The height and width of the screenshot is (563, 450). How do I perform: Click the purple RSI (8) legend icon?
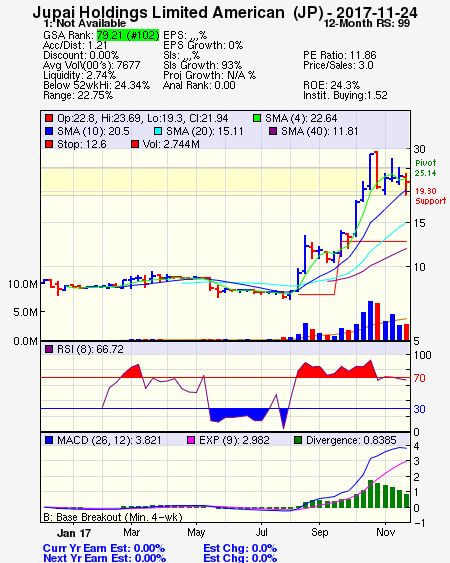(48, 349)
